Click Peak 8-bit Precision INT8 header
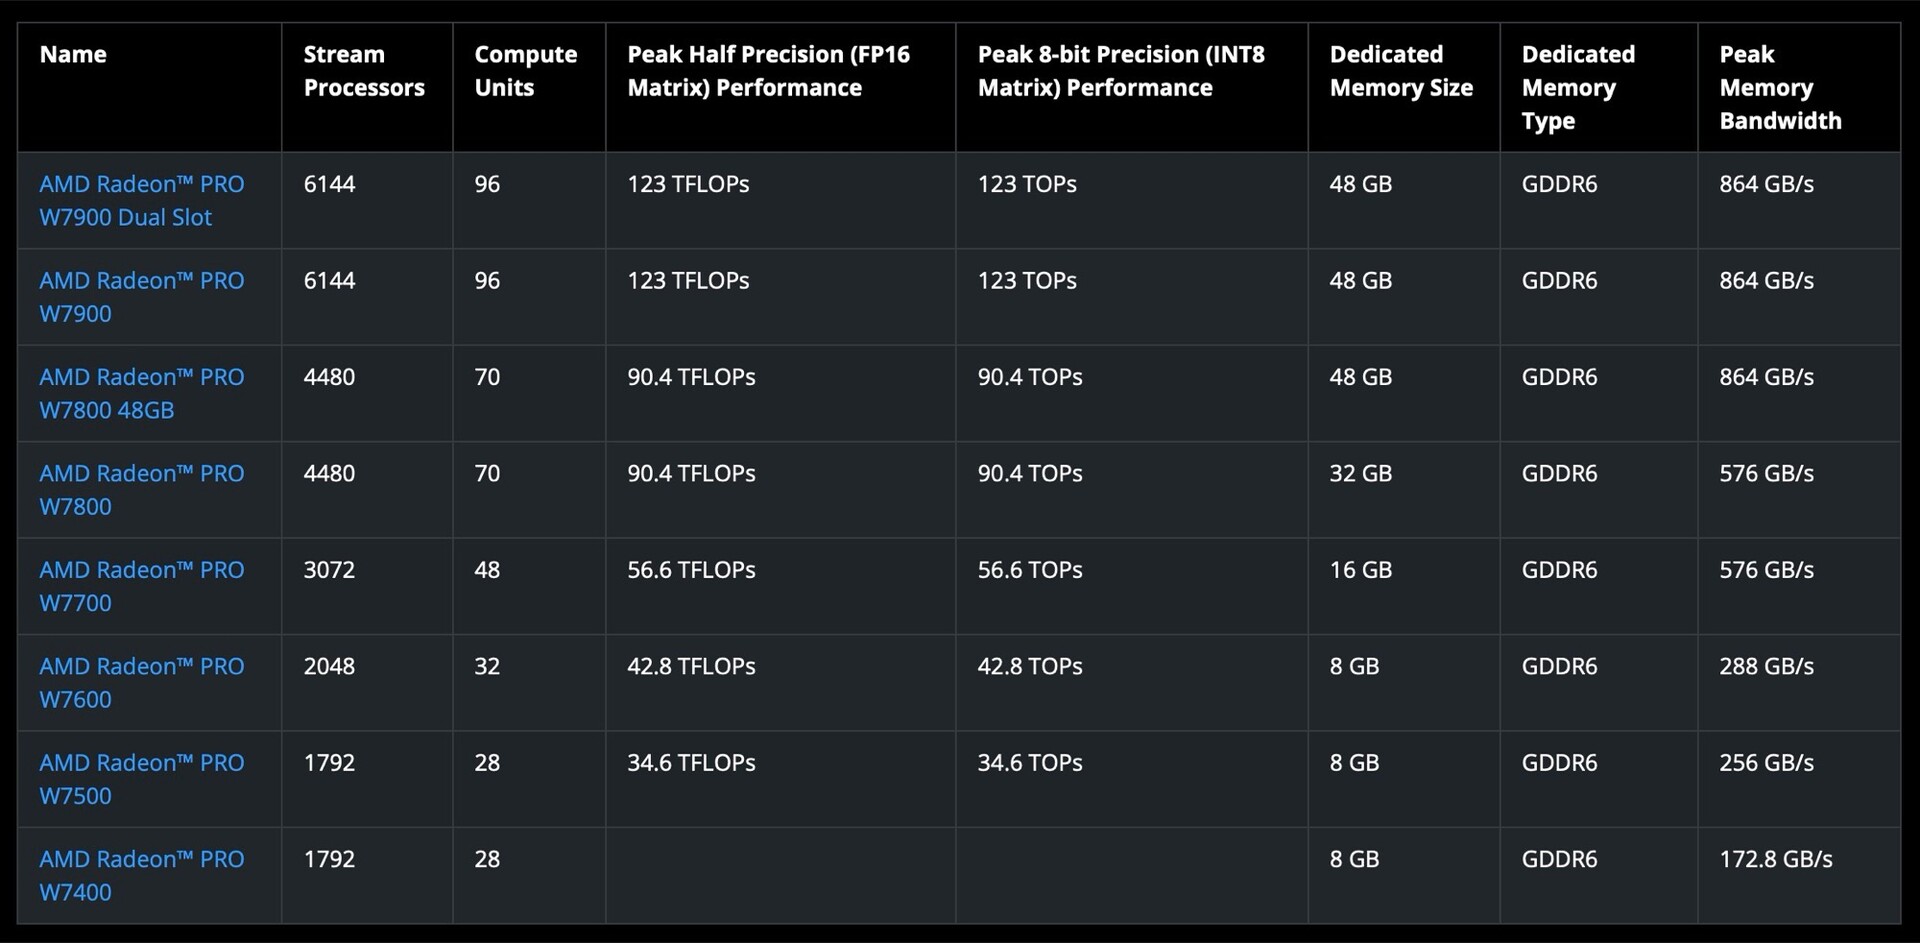Image resolution: width=1920 pixels, height=943 pixels. tap(1120, 71)
